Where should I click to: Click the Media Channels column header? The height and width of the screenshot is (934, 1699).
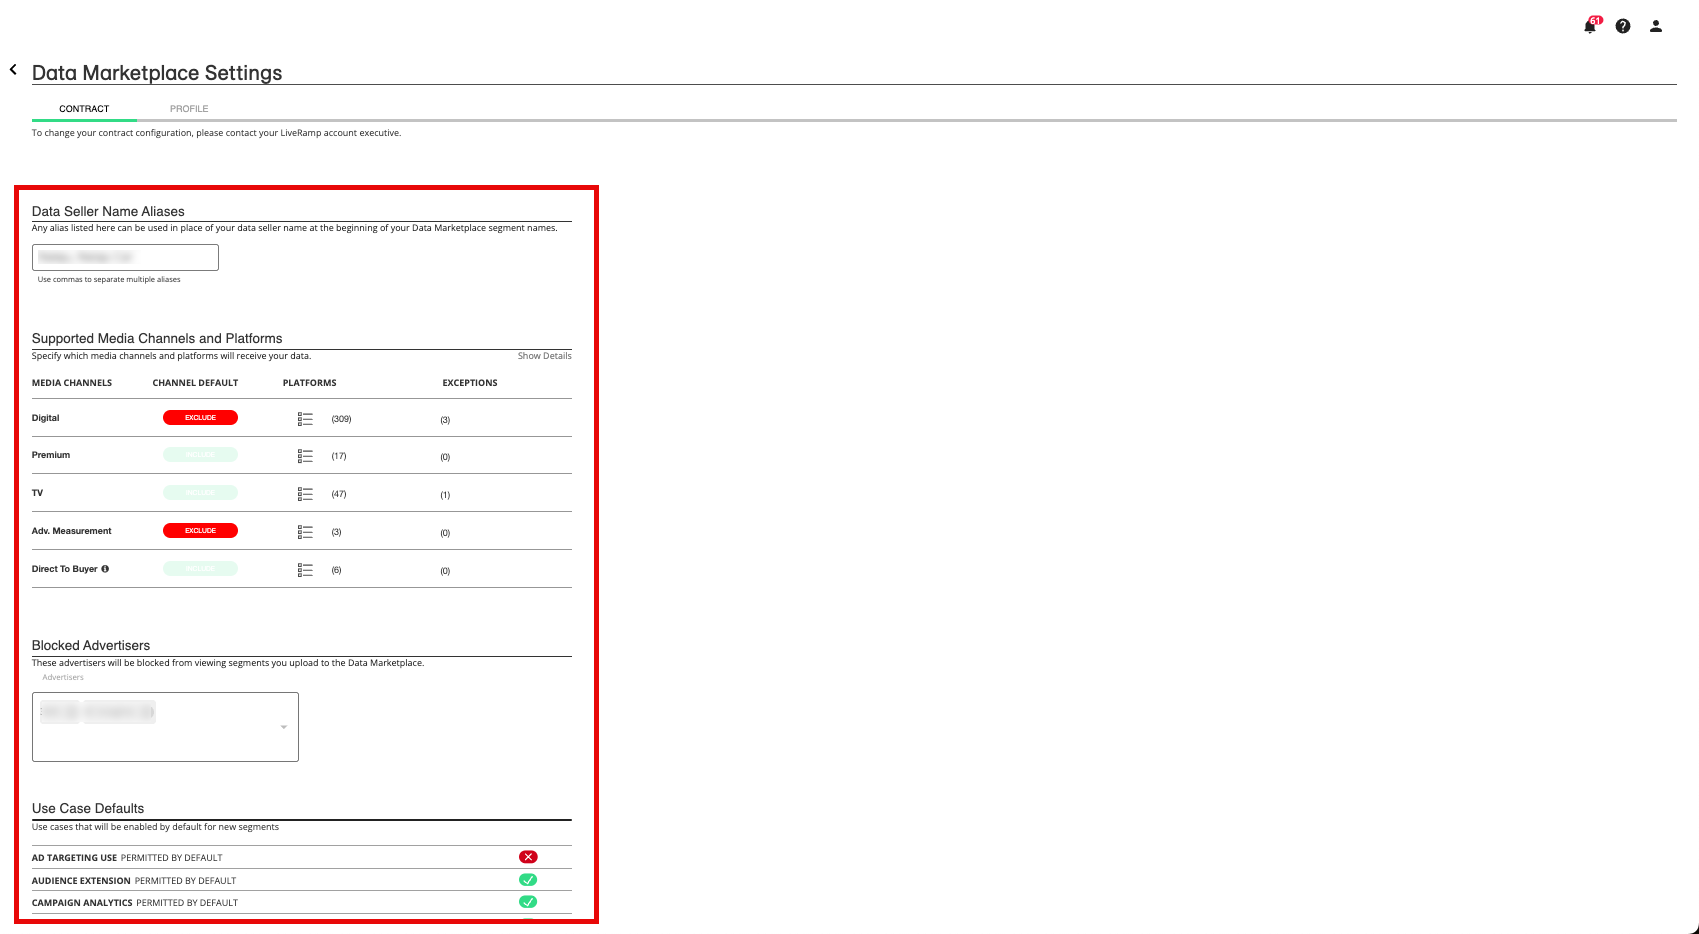pos(72,383)
